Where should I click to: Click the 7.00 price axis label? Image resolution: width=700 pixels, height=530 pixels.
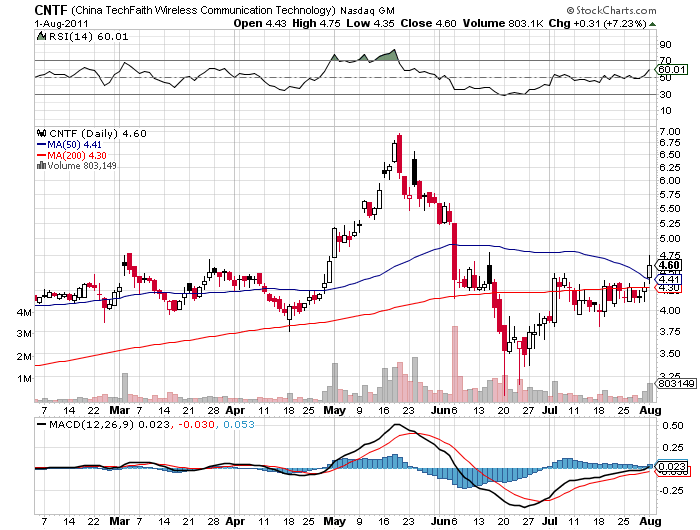(670, 131)
